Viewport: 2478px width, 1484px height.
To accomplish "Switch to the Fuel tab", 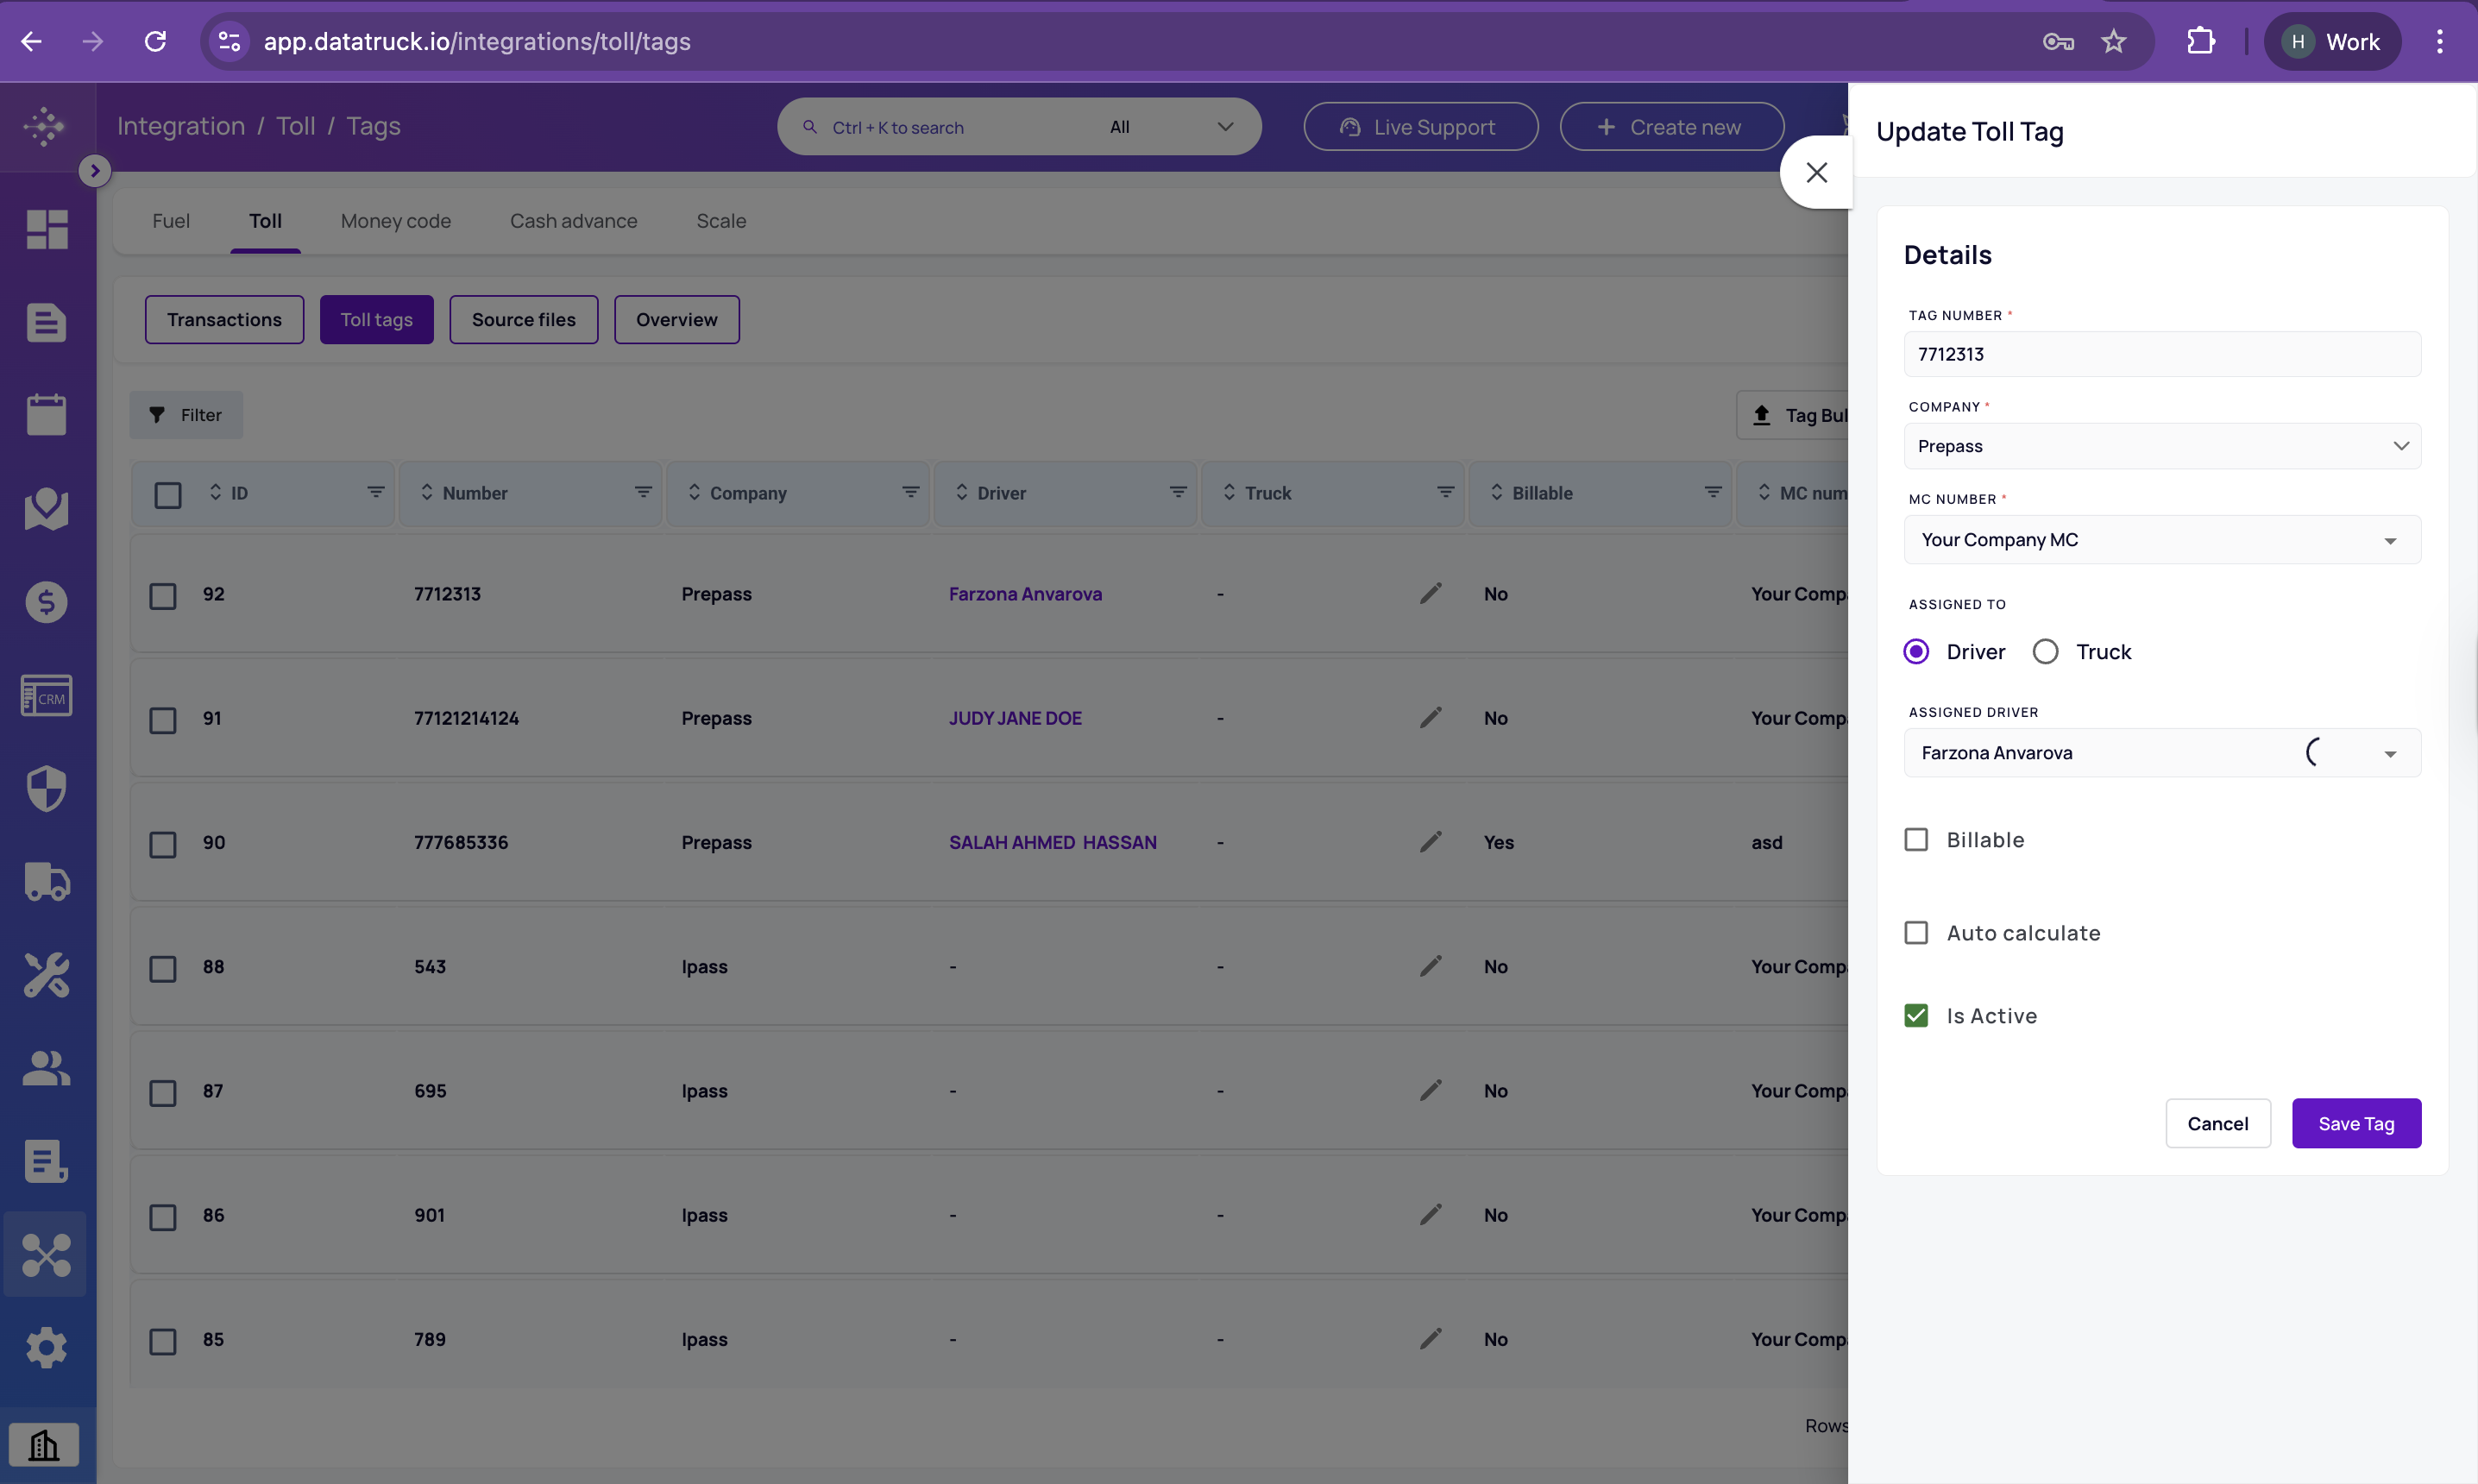I will pos(171,221).
